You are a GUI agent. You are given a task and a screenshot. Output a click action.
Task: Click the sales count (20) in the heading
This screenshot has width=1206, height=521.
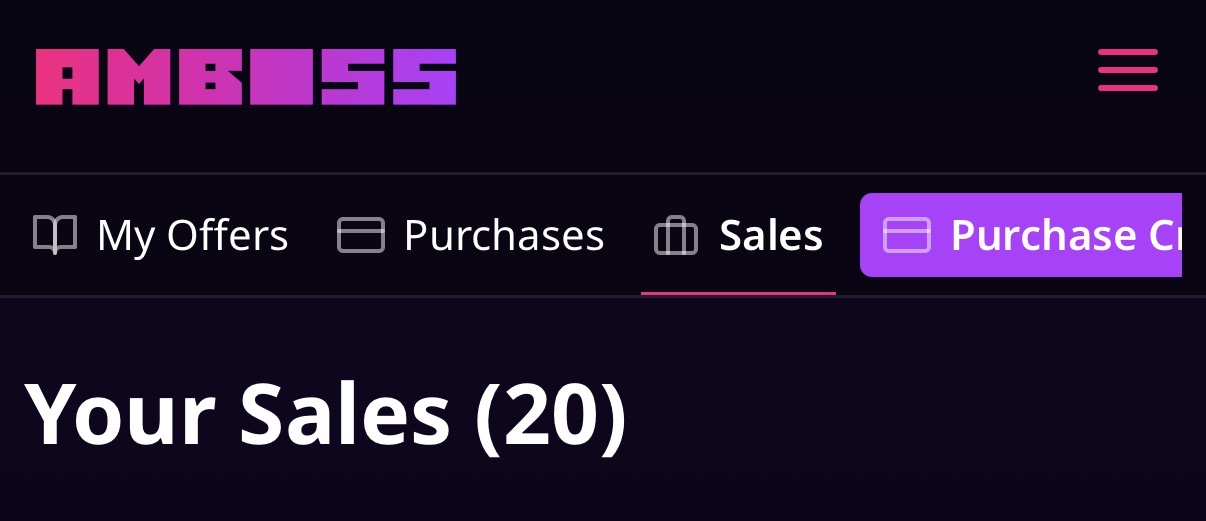(550, 413)
